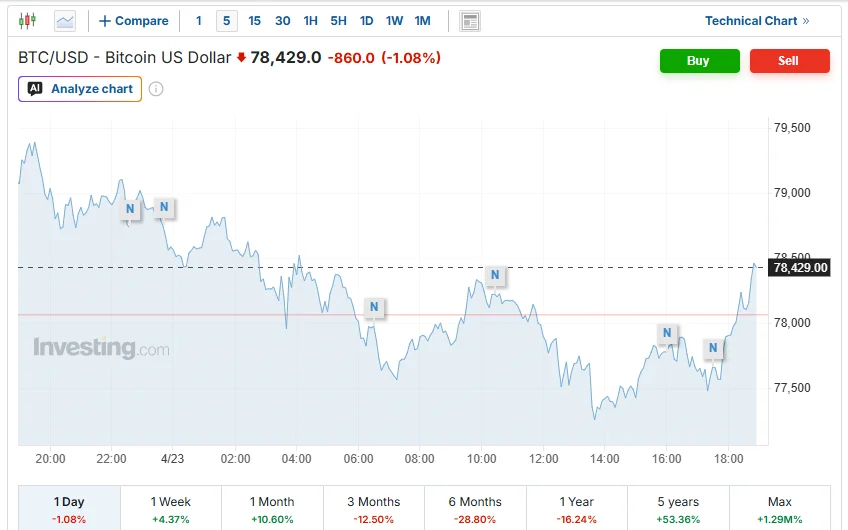This screenshot has width=848, height=530.
Task: Select the 1D interval
Action: pos(367,21)
